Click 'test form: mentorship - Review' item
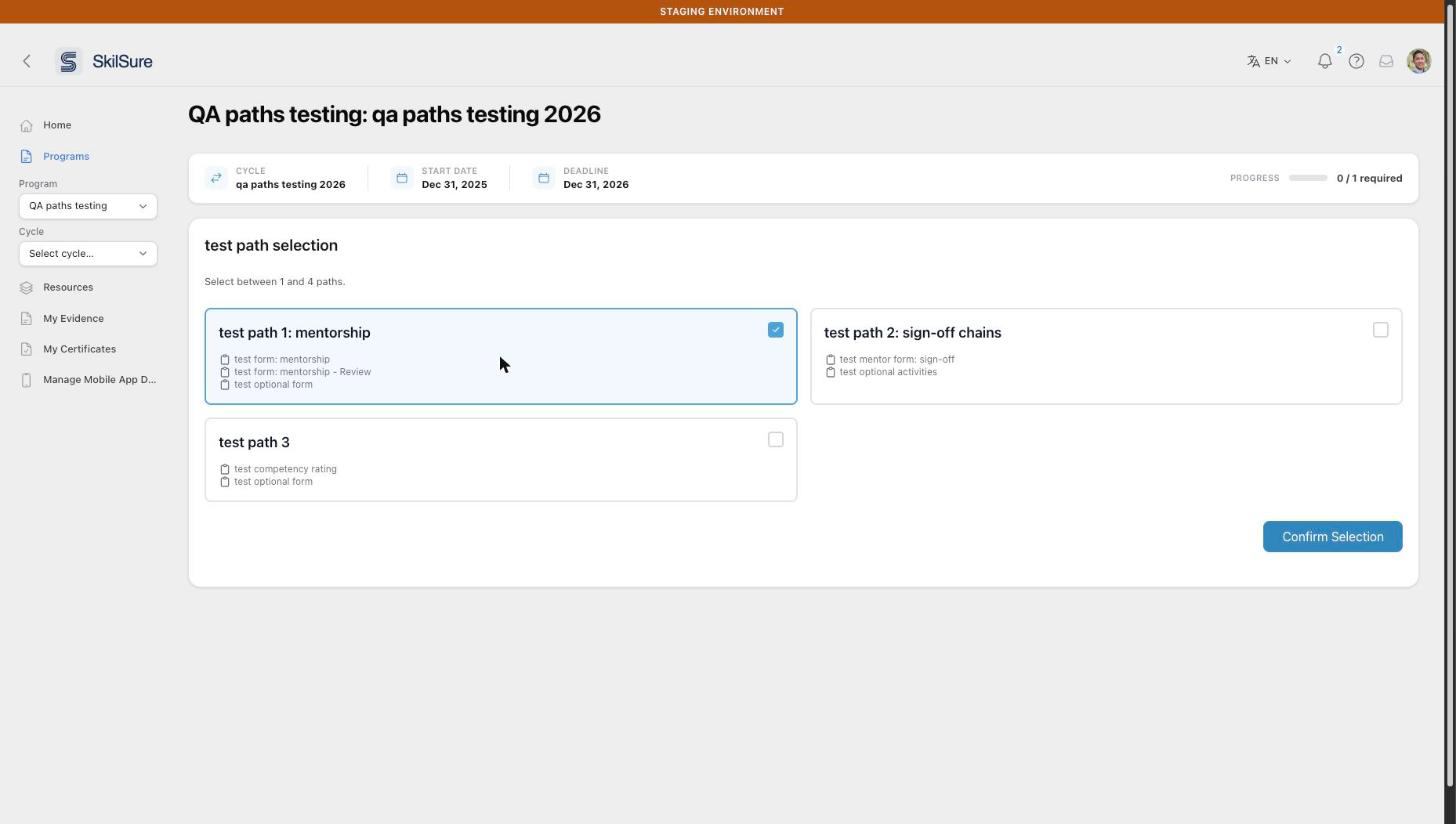The width and height of the screenshot is (1456, 824). coord(302,372)
